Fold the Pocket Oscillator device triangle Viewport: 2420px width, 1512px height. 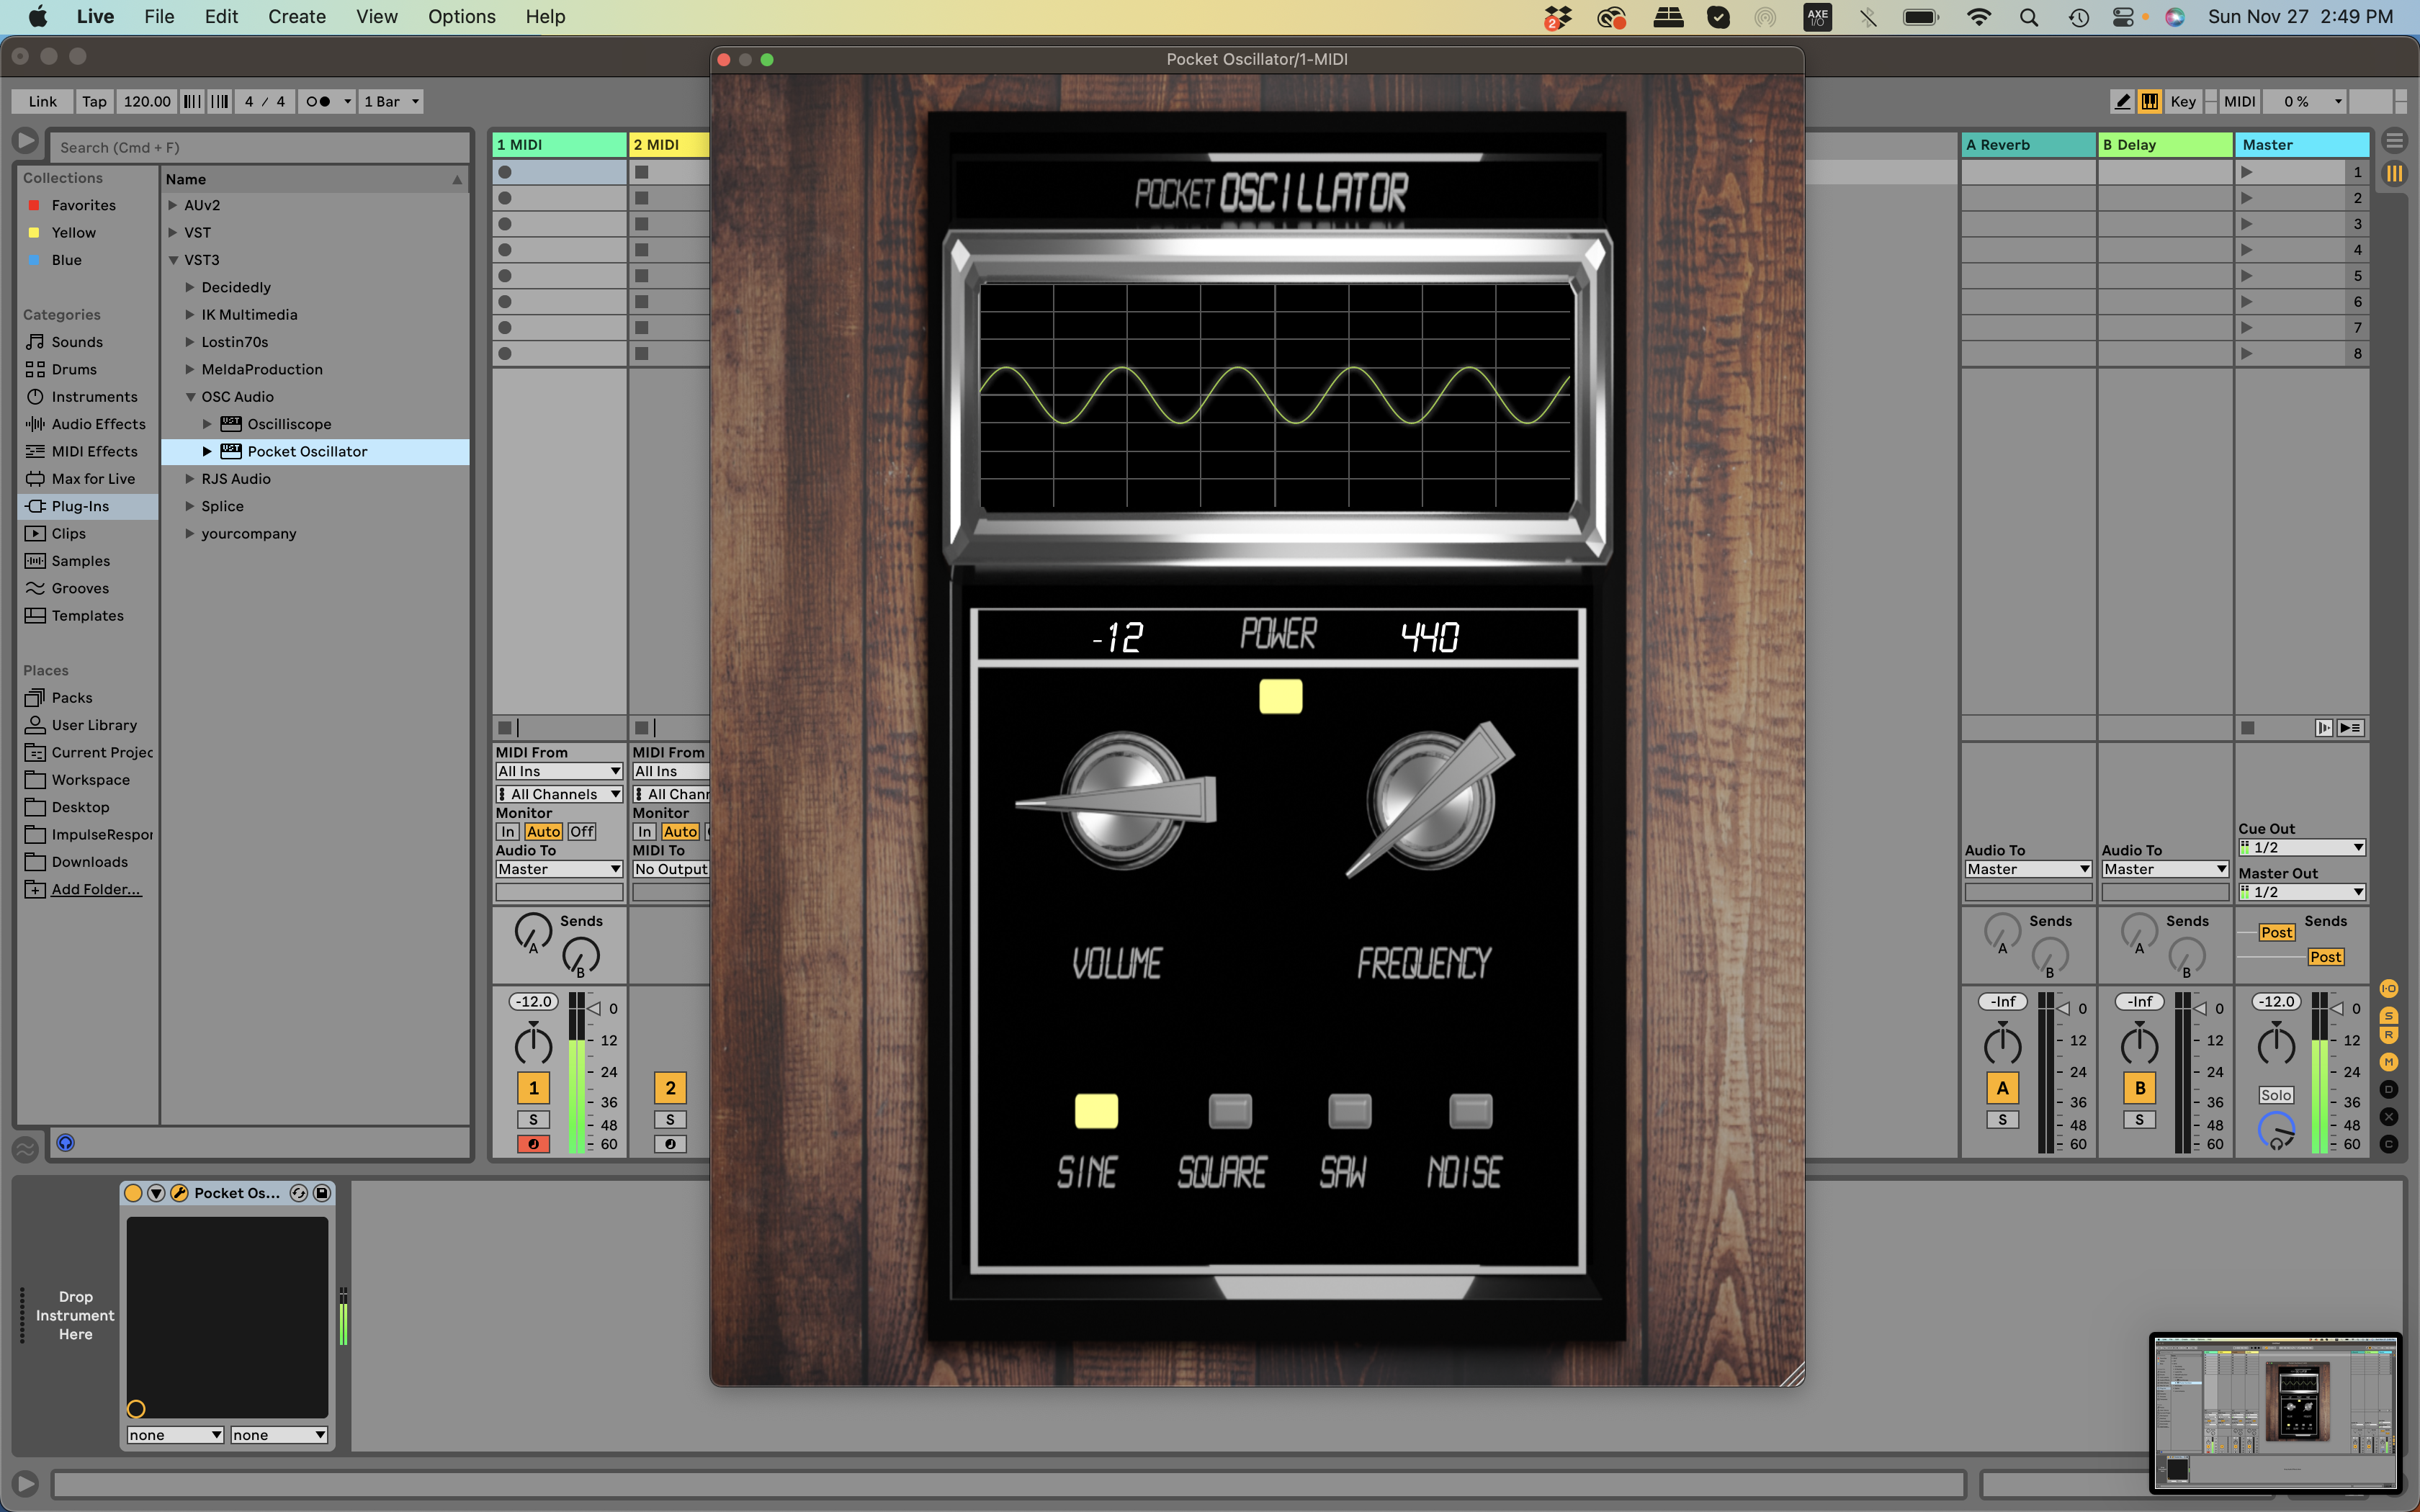point(156,1193)
